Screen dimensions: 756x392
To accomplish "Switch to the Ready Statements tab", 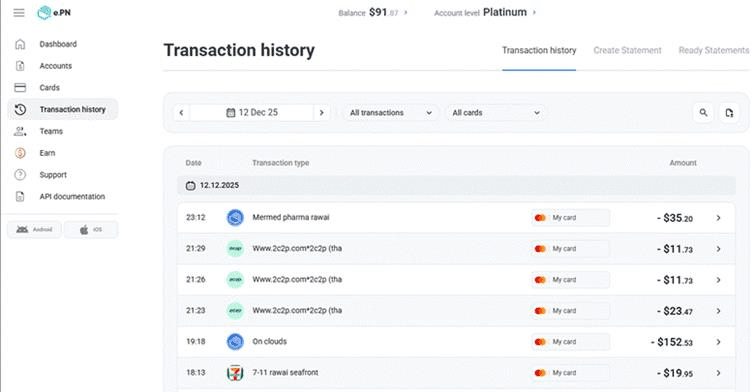I will click(x=714, y=50).
